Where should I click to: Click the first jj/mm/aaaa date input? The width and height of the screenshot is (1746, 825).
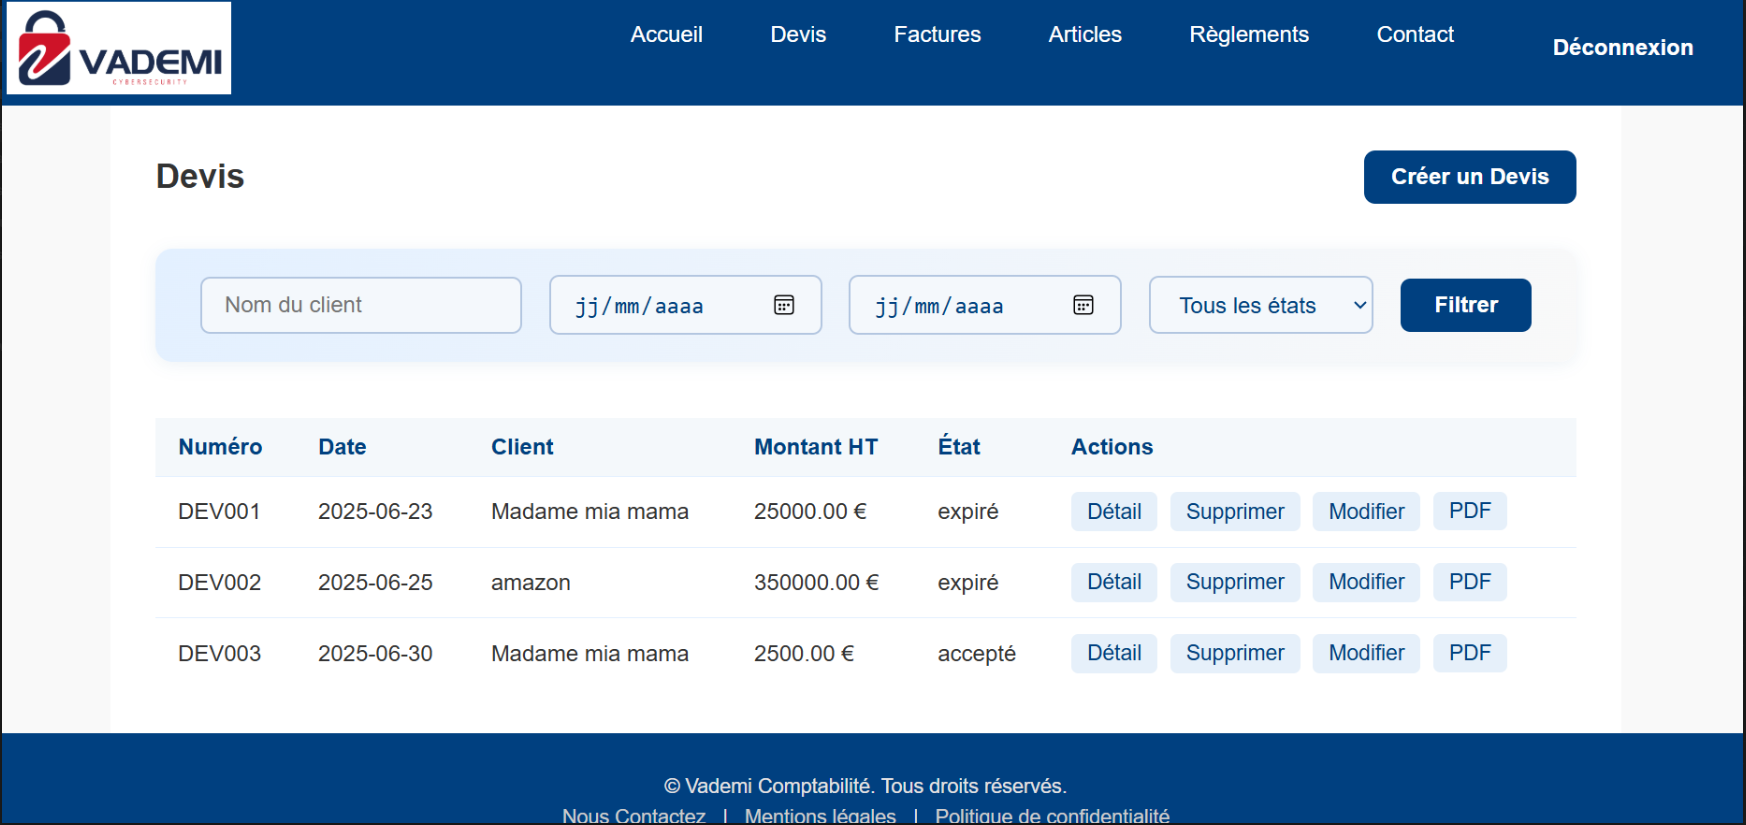point(685,305)
